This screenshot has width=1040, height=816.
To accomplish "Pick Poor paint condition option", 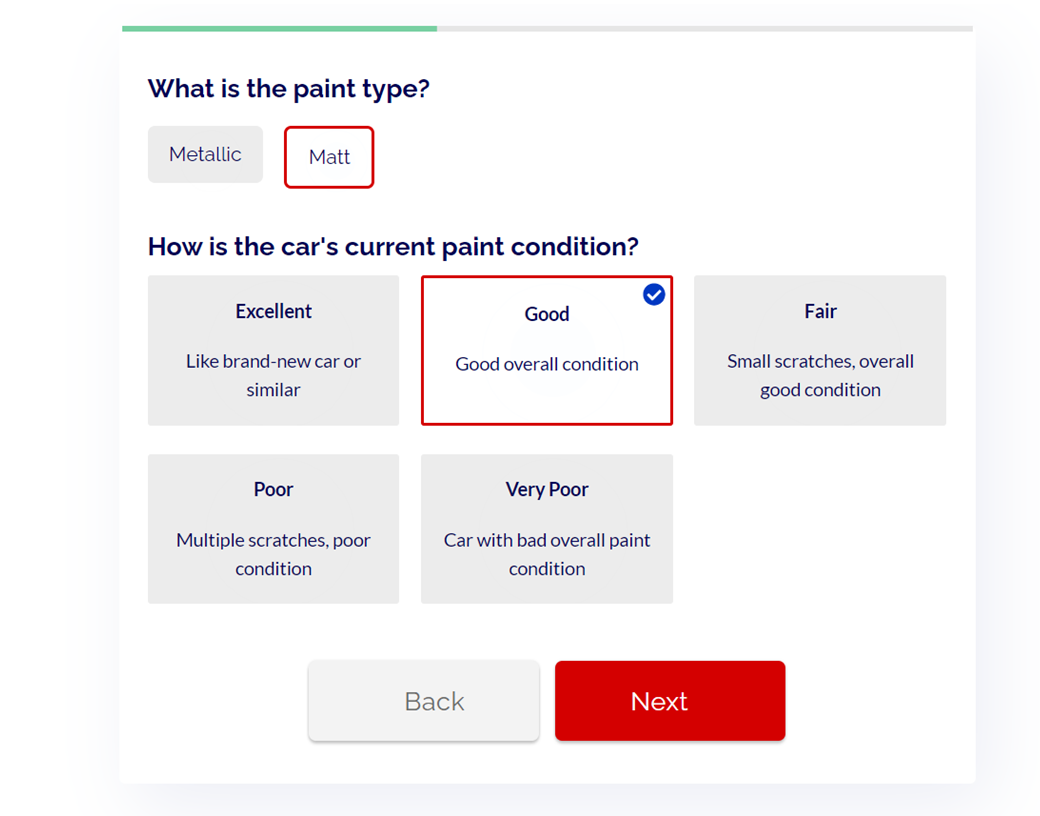I will pyautogui.click(x=273, y=529).
